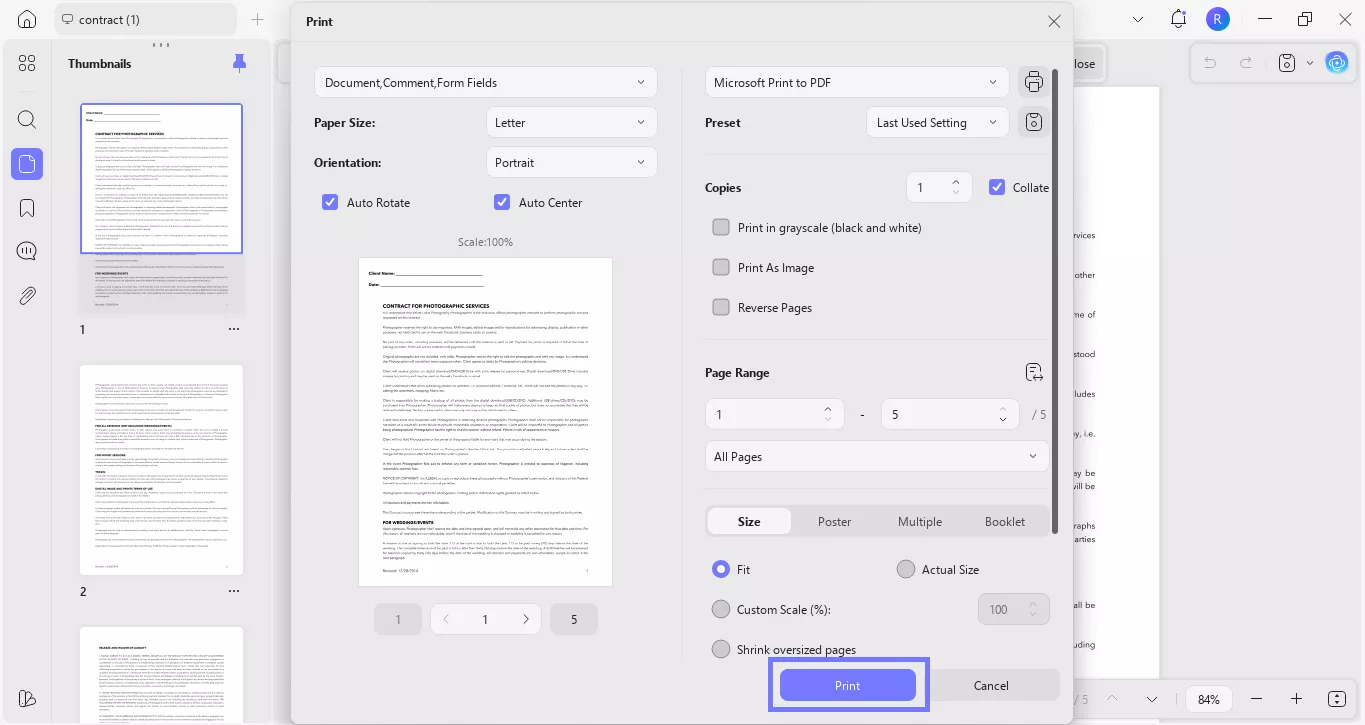Jump to last preview page button 5
The height and width of the screenshot is (725, 1365).
pyautogui.click(x=574, y=619)
